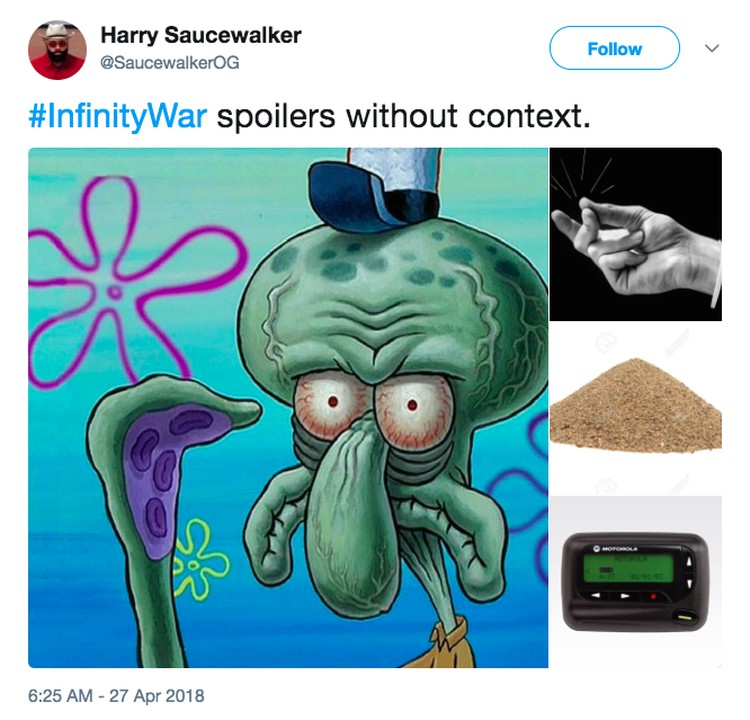The width and height of the screenshot is (750, 720).
Task: Click the Motorola logo on the pager
Action: coord(615,549)
